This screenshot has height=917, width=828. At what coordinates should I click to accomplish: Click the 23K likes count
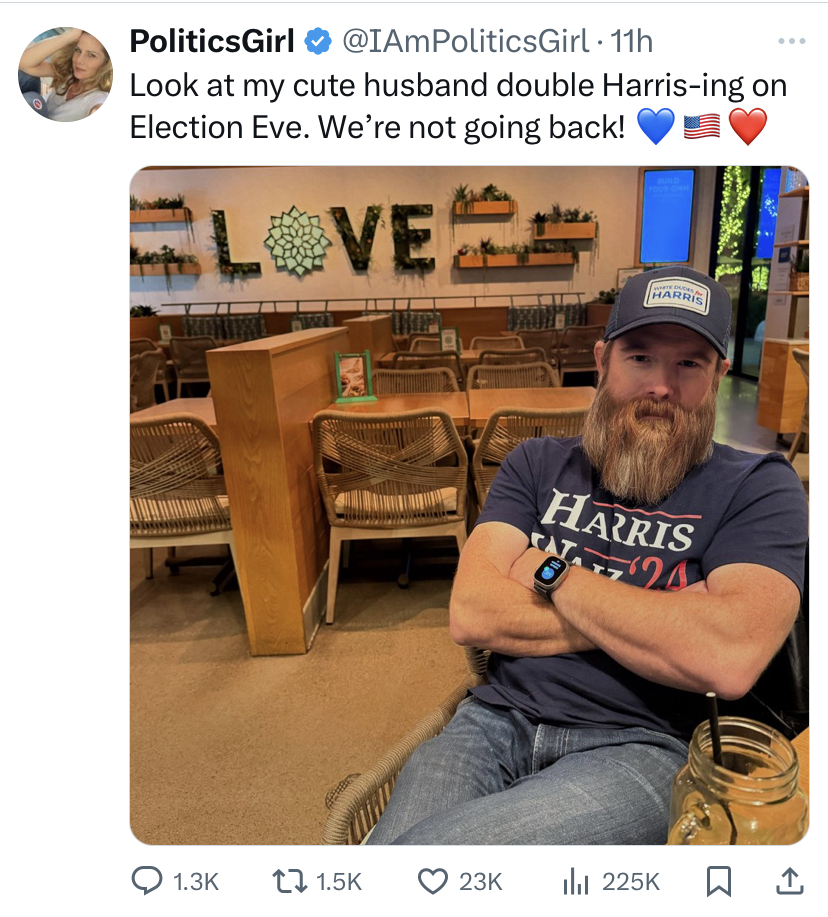pyautogui.click(x=480, y=881)
